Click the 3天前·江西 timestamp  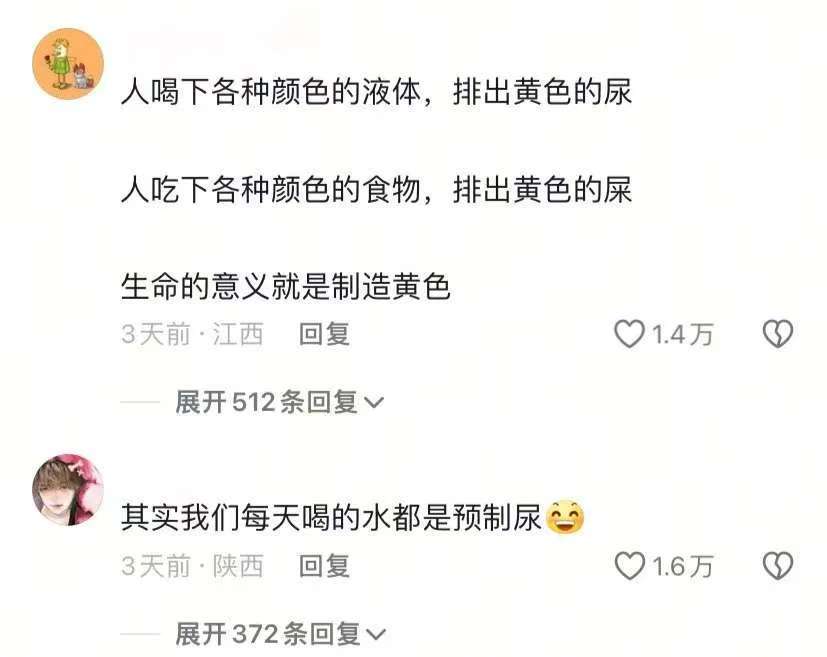192,334
